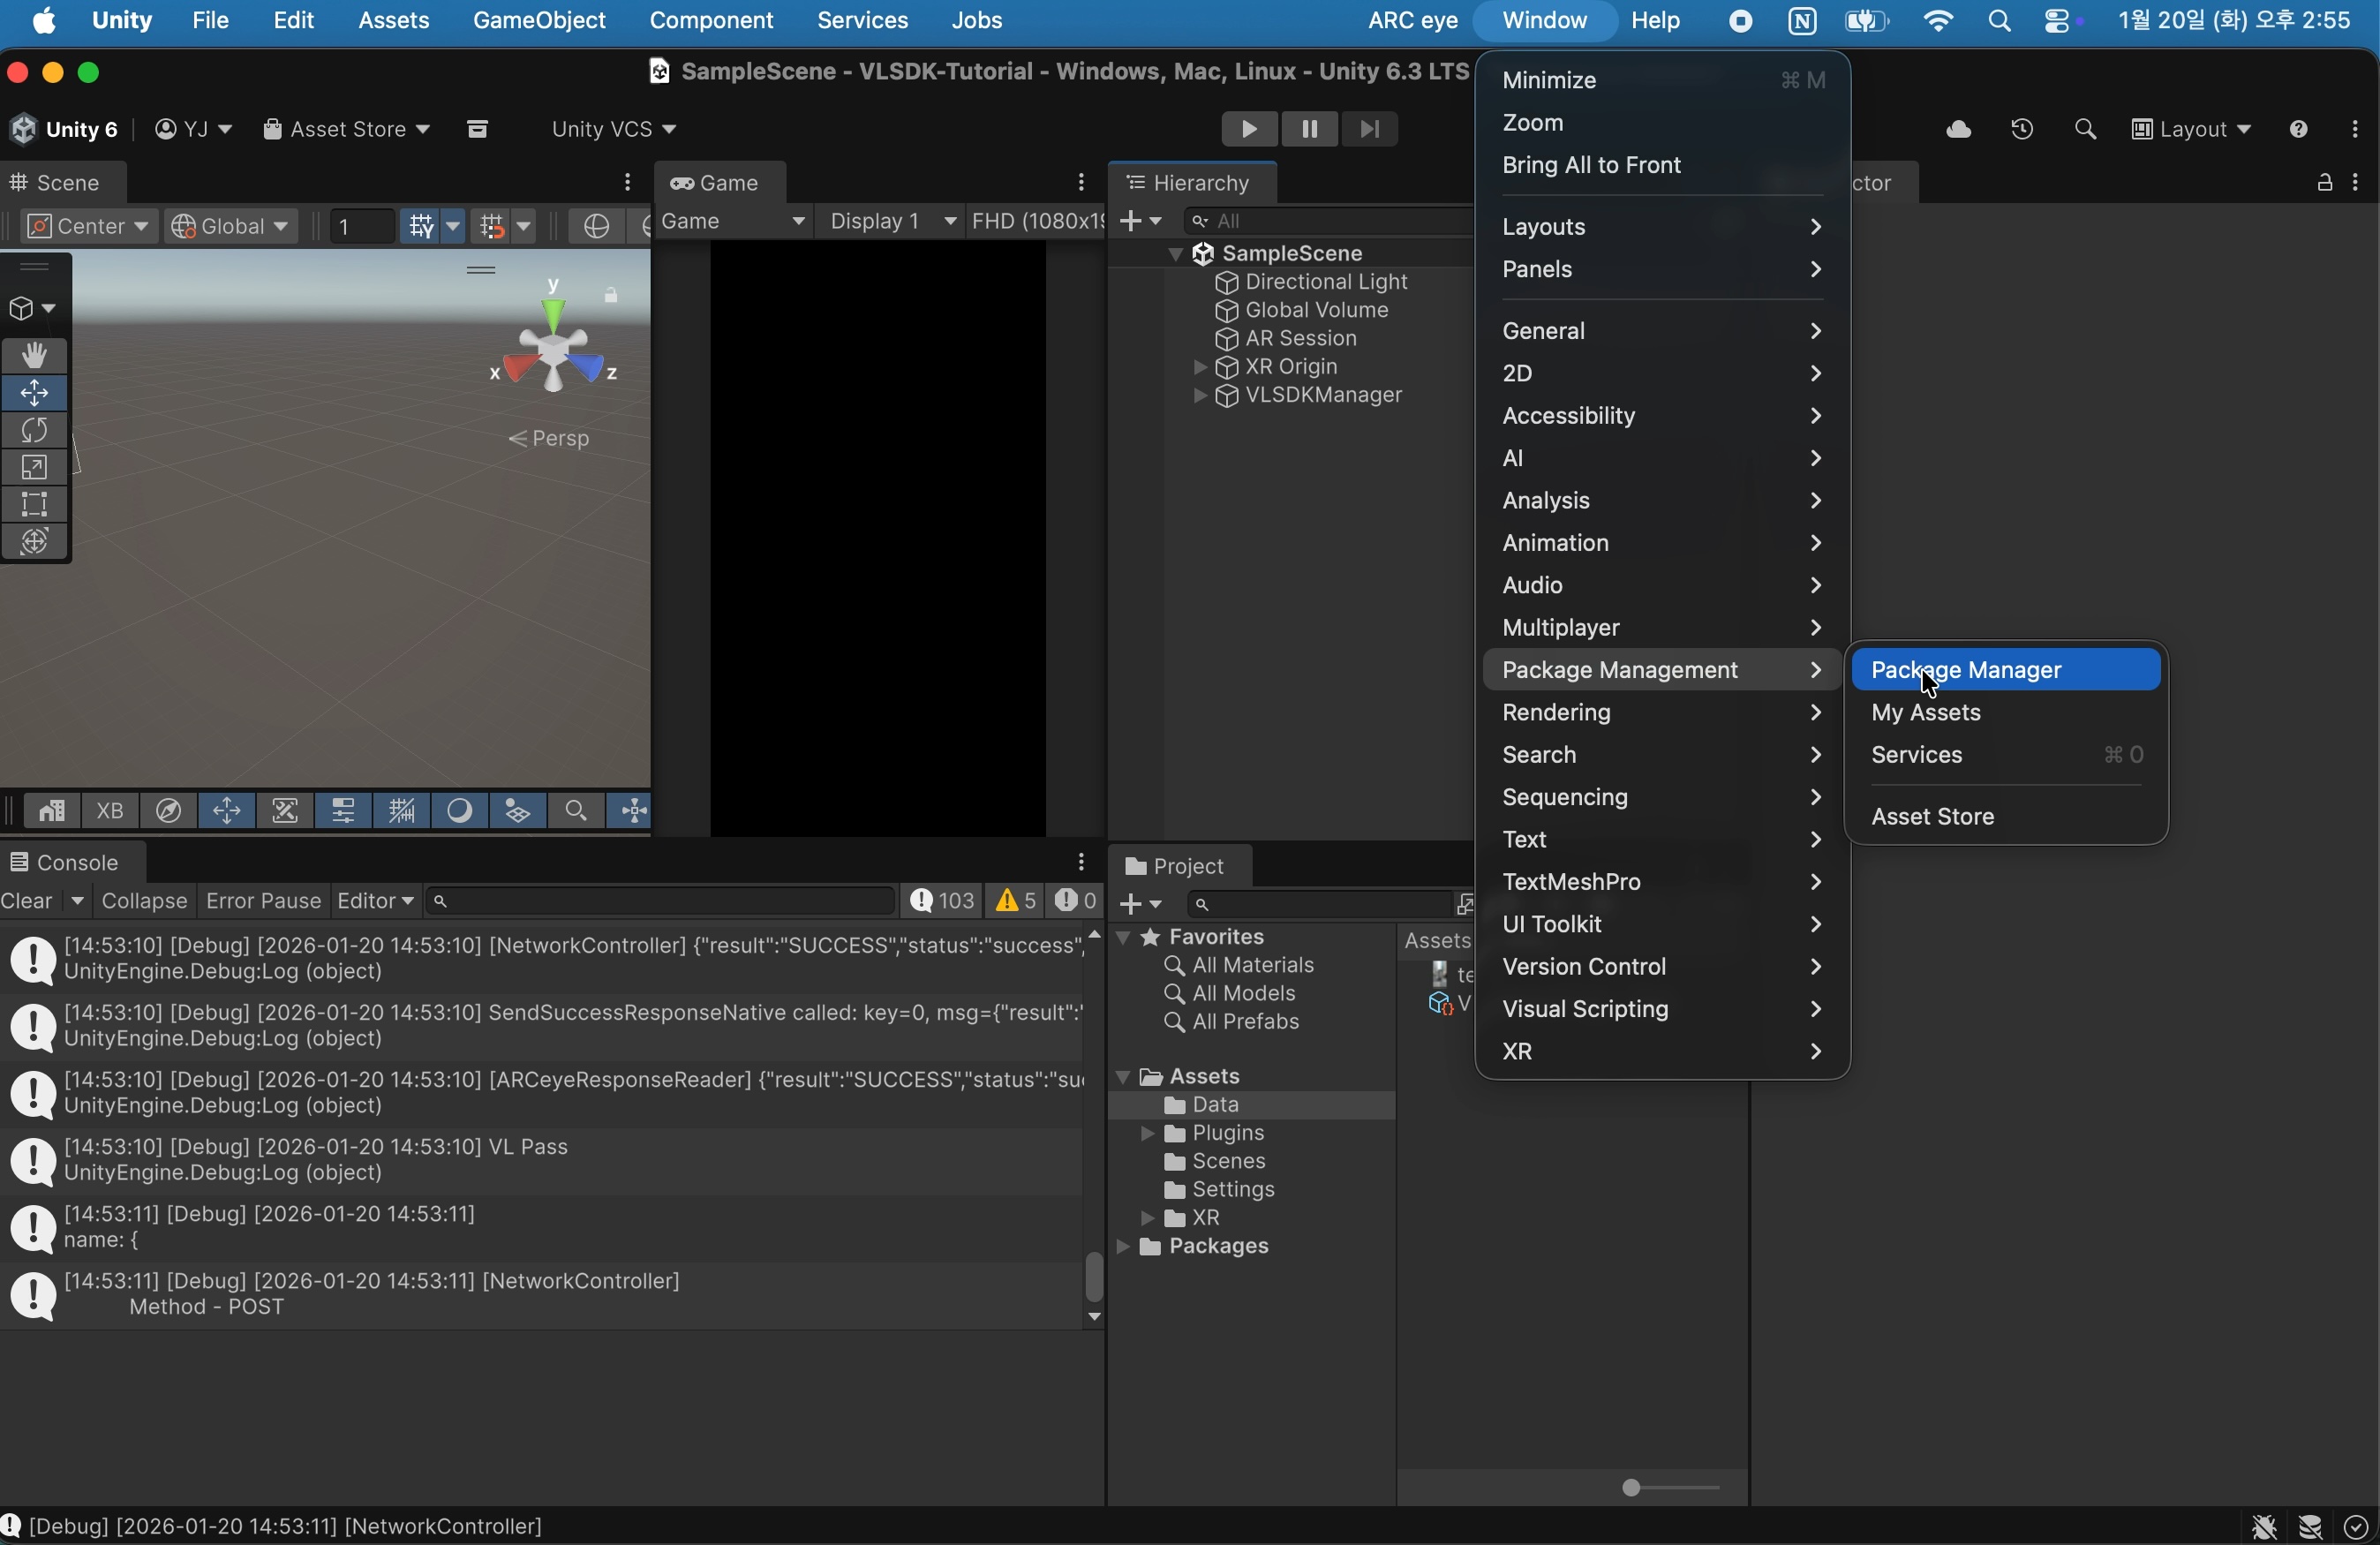Toggle the Collapse option in Console

[x=144, y=901]
